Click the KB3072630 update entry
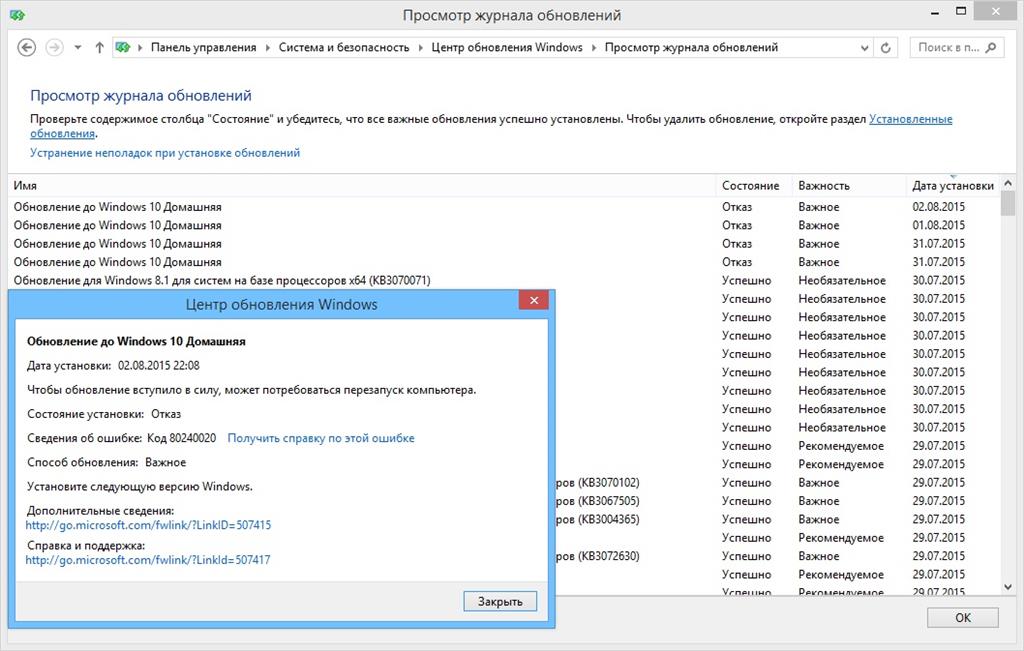This screenshot has width=1024, height=651. (598, 556)
